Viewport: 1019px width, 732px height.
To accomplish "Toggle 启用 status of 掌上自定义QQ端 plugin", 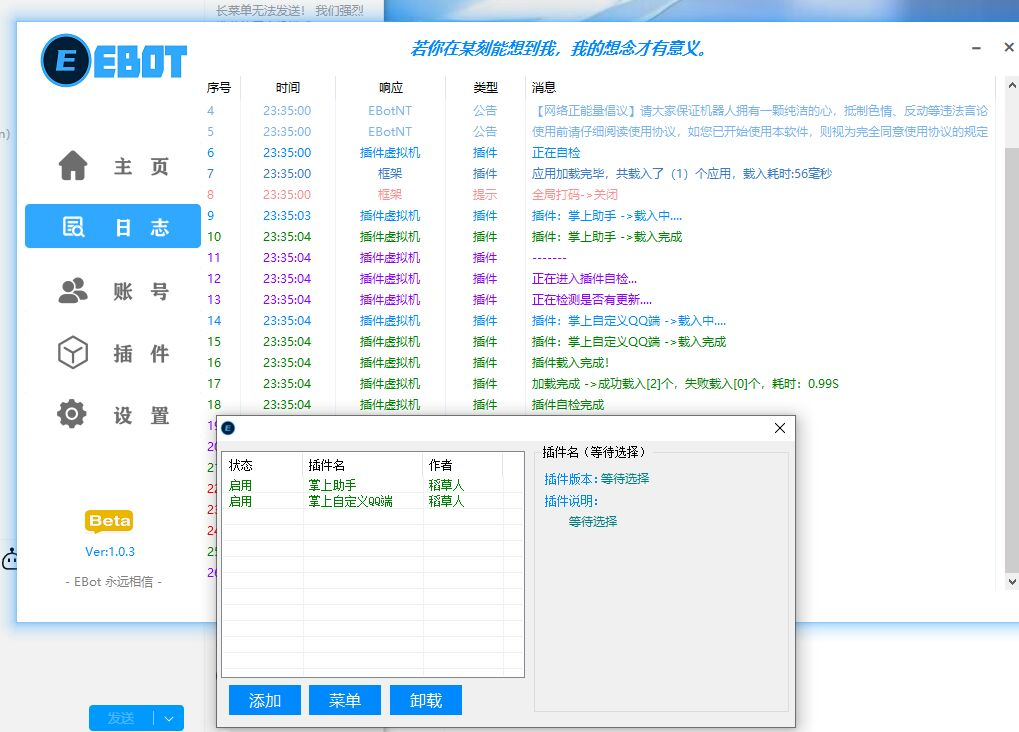I will click(240, 500).
